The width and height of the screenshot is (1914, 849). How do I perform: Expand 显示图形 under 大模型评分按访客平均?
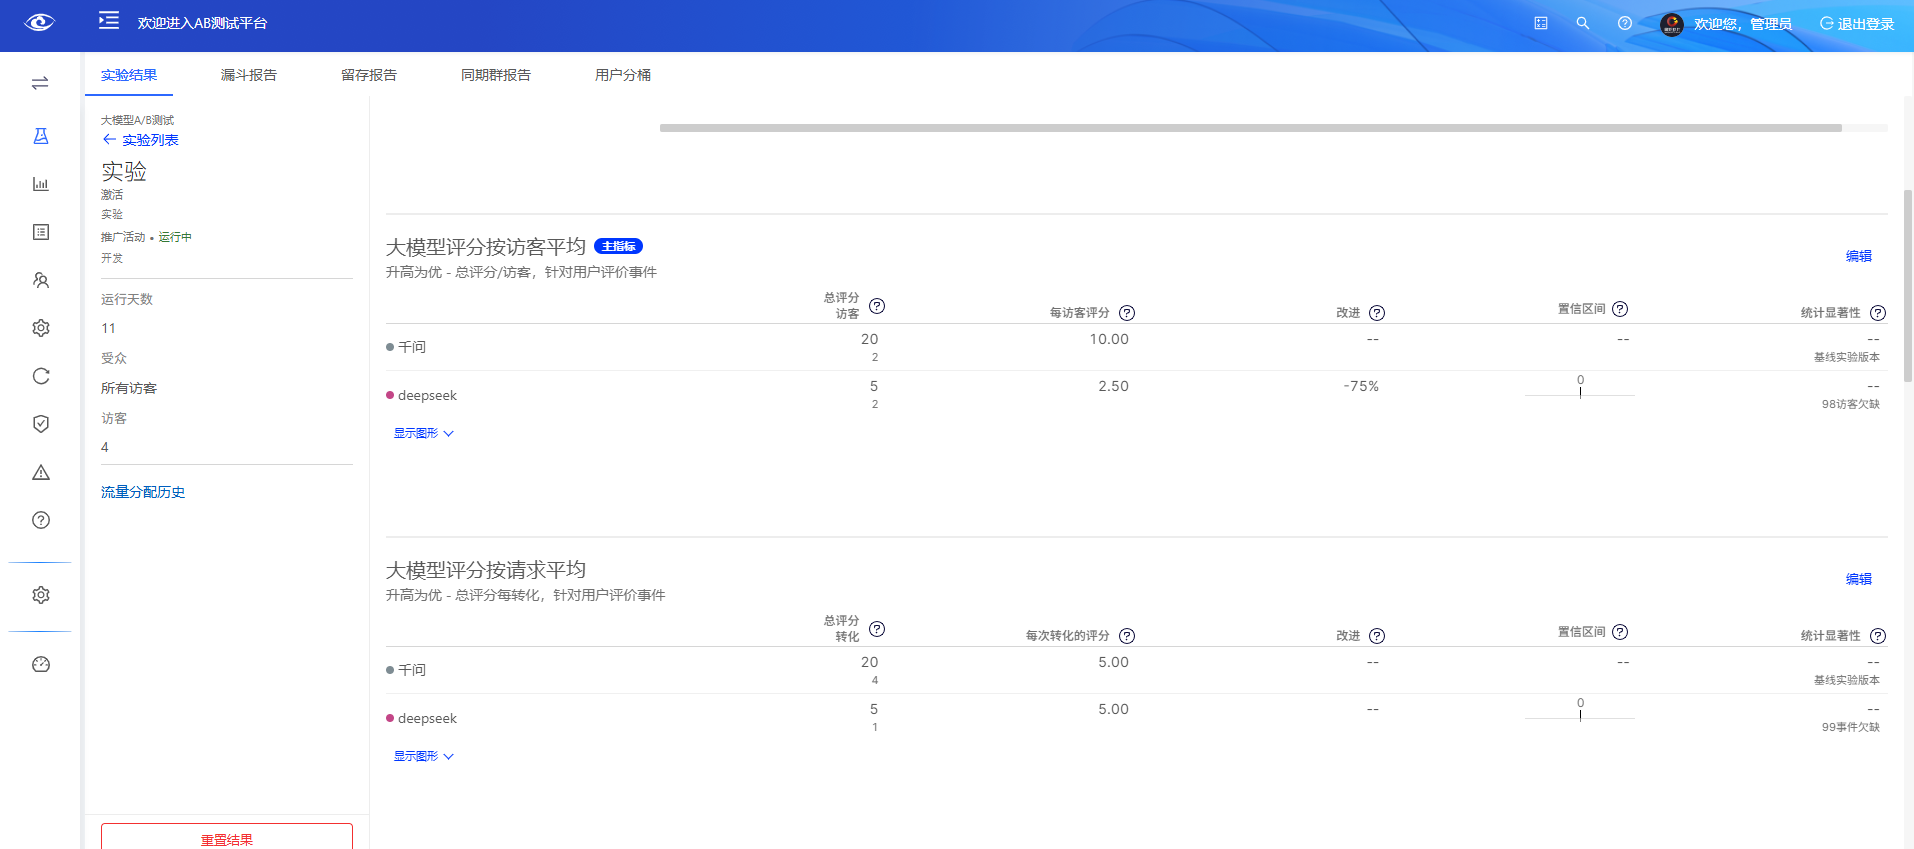pyautogui.click(x=423, y=433)
